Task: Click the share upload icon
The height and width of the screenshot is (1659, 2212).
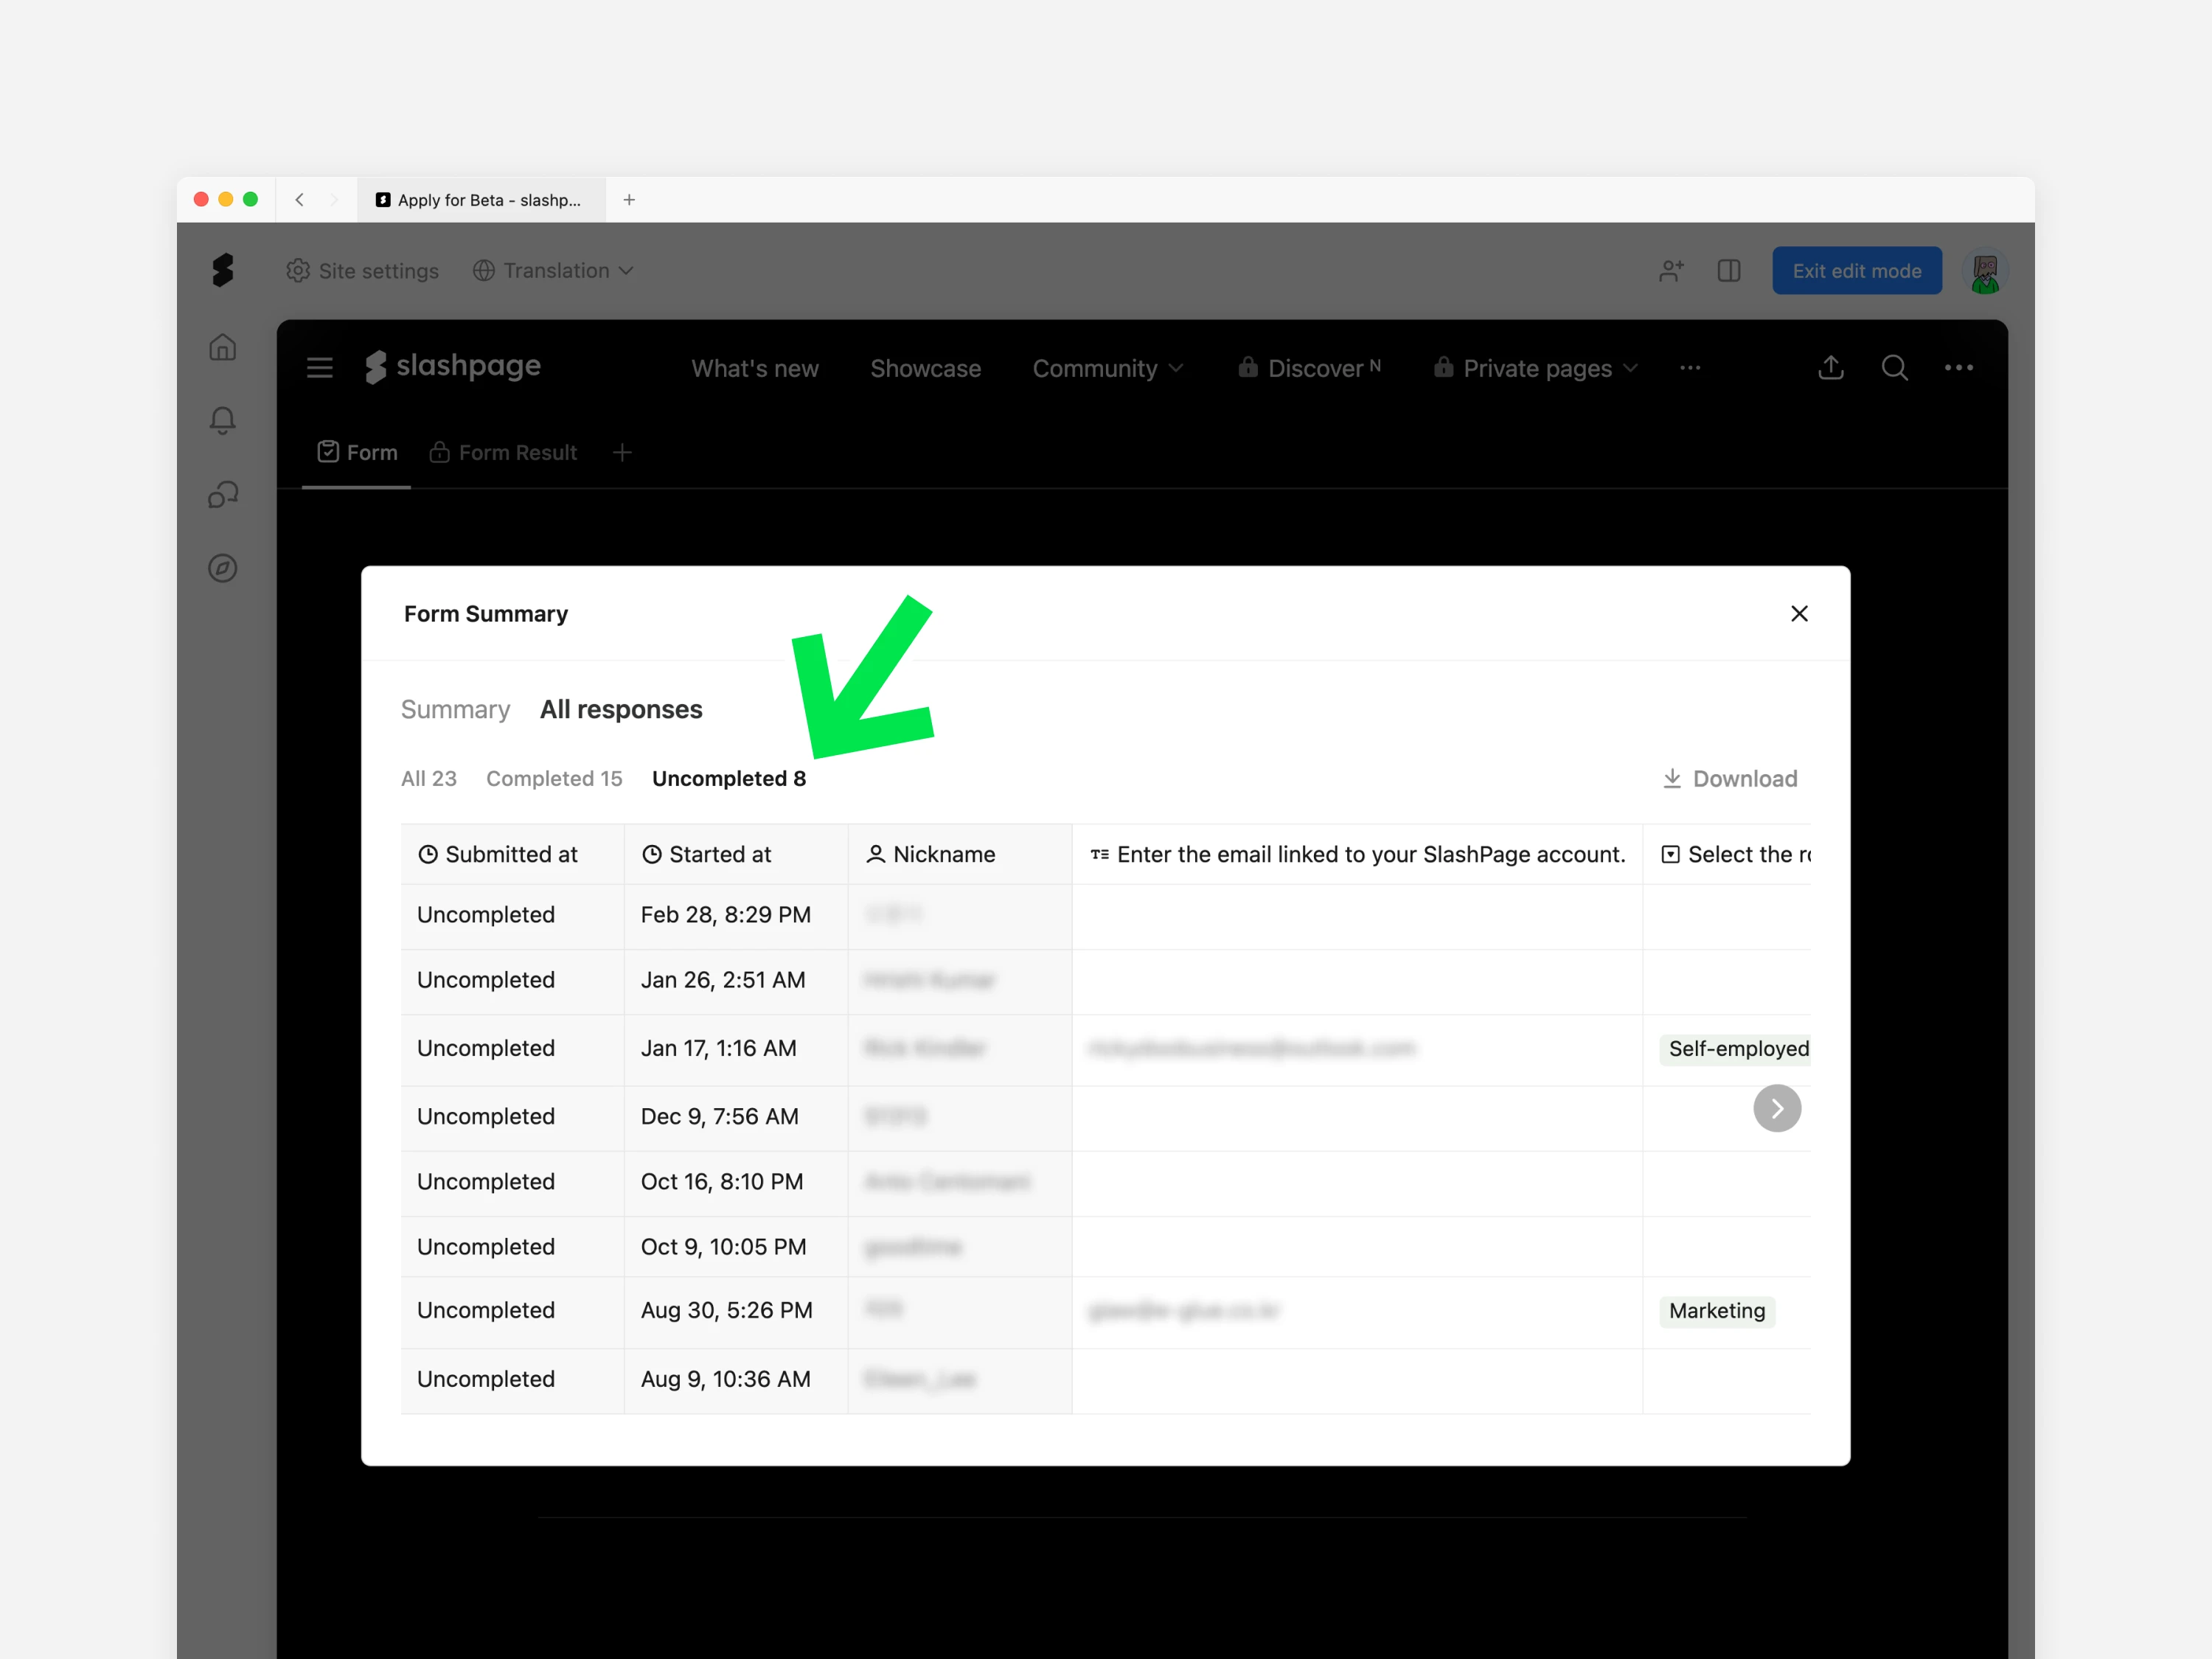Action: (1830, 368)
